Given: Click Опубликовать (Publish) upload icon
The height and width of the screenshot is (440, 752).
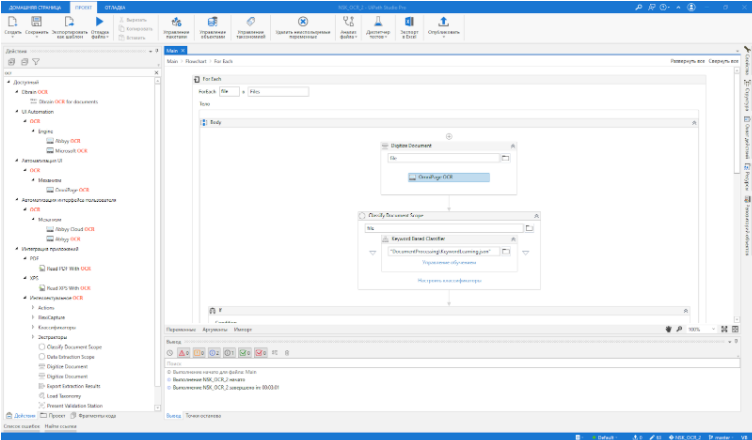Looking at the screenshot, I should (x=444, y=22).
